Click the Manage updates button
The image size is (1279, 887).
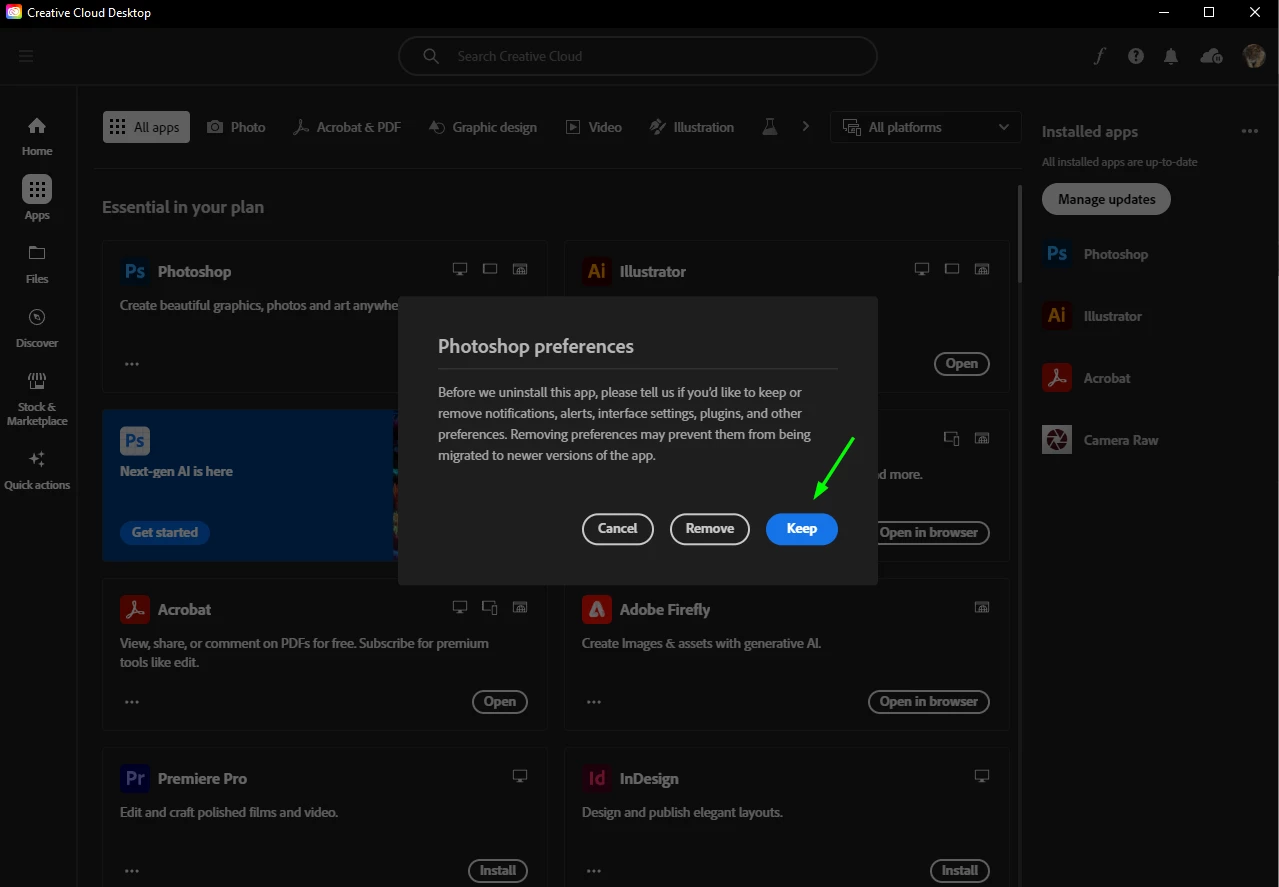[x=1106, y=199]
